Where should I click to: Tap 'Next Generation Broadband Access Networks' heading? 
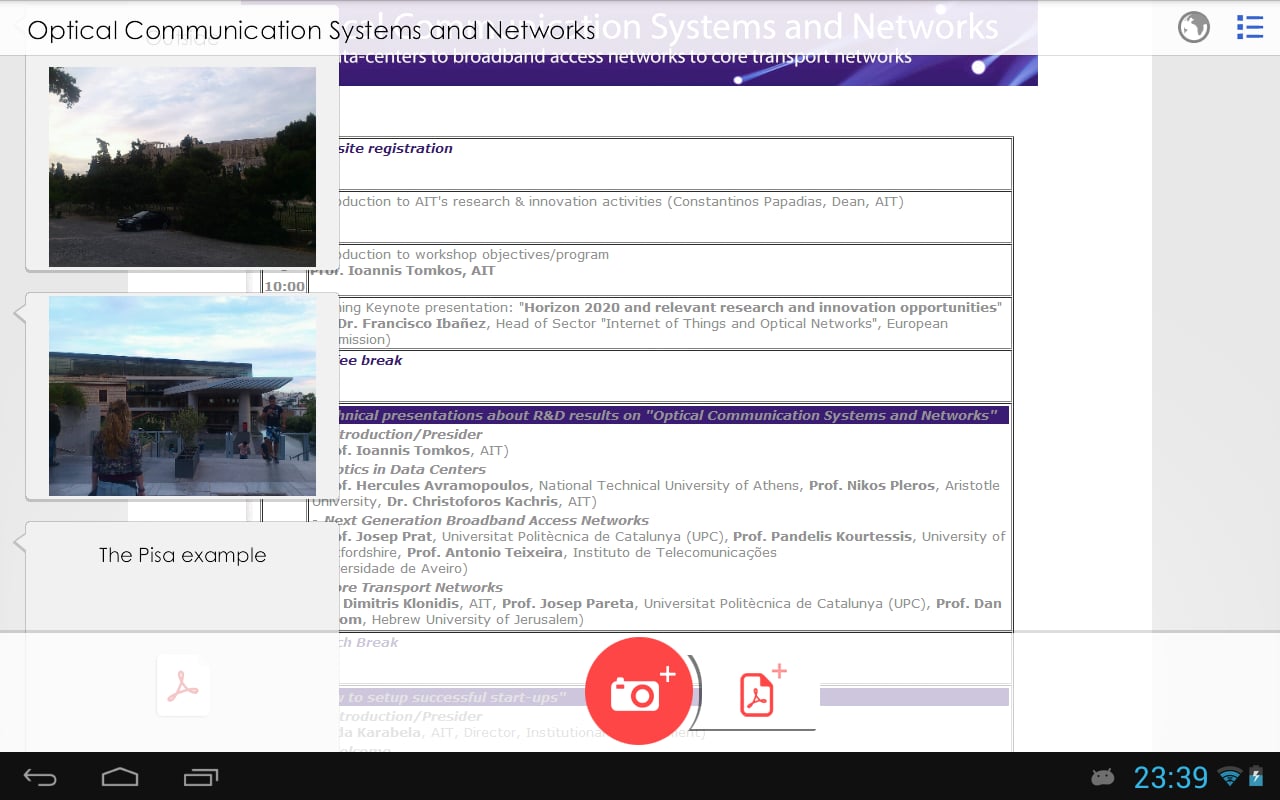coord(486,521)
